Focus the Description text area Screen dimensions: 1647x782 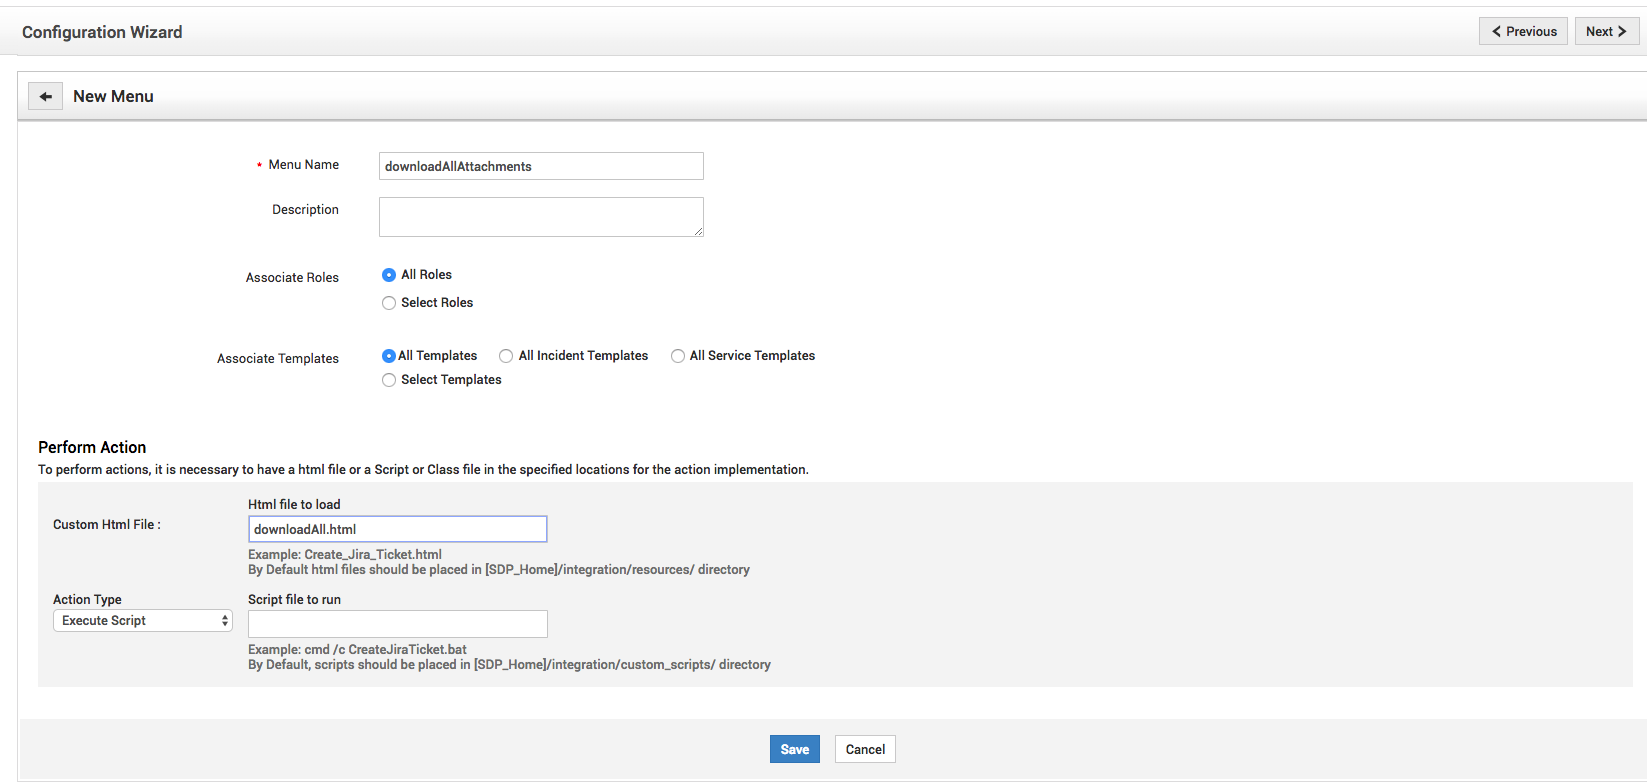(x=541, y=216)
